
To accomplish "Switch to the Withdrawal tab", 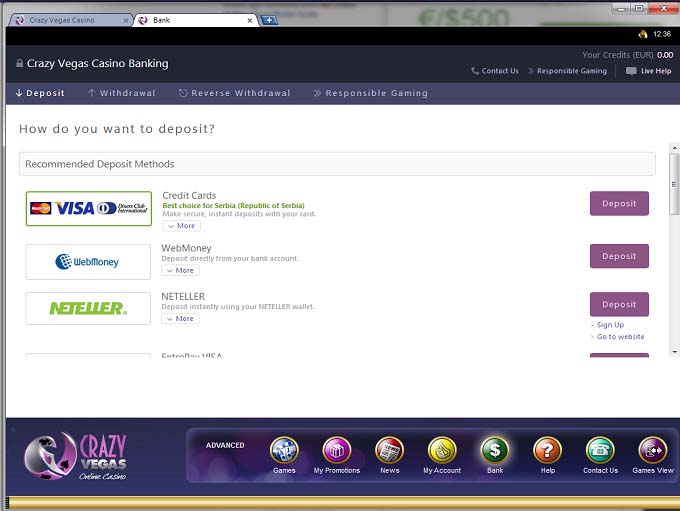I will pos(120,93).
